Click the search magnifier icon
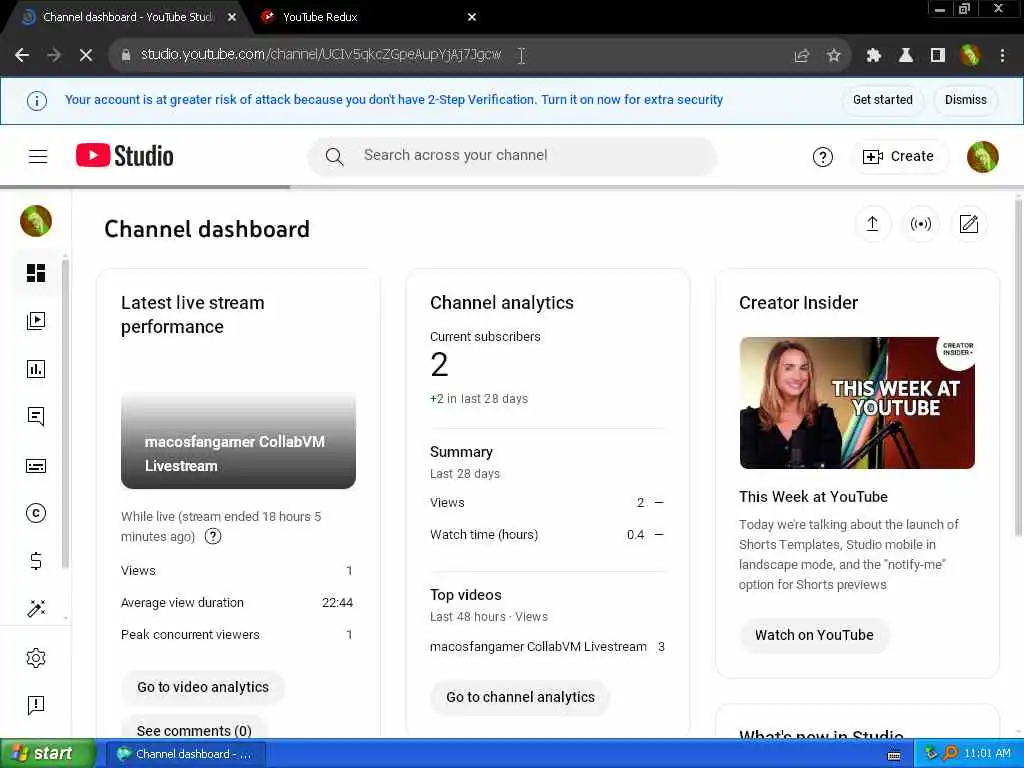This screenshot has width=1024, height=768. [x=334, y=157]
